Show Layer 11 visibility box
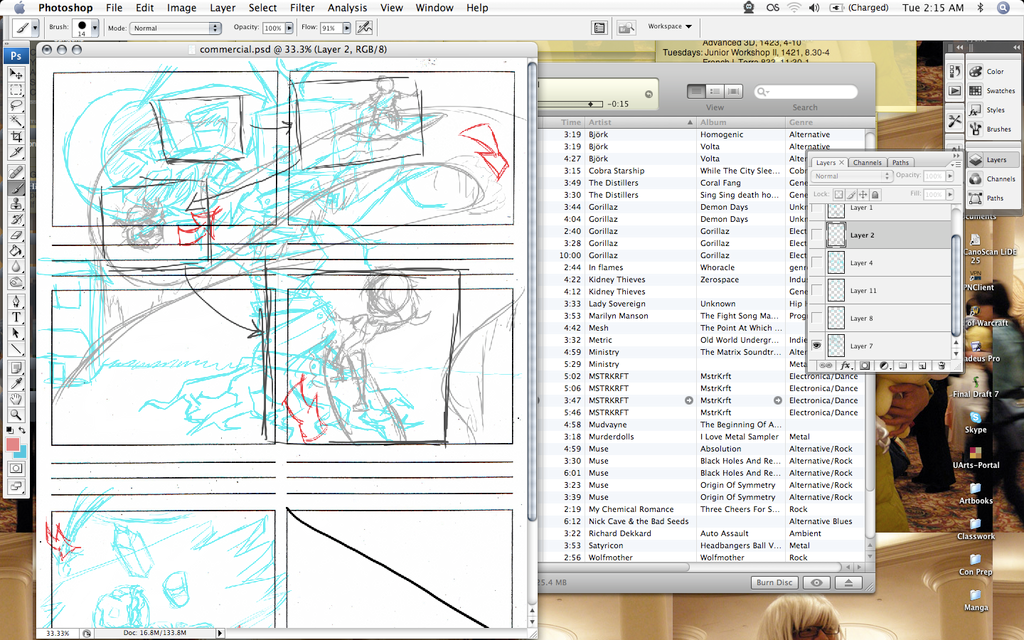This screenshot has height=640, width=1024. 816,291
